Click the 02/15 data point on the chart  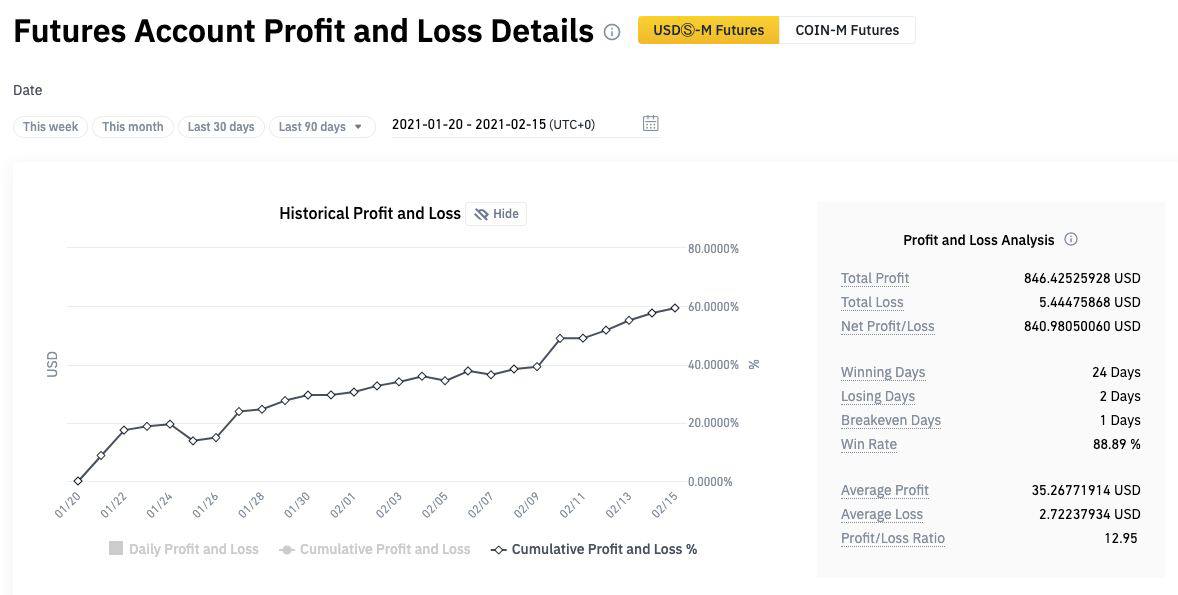pyautogui.click(x=675, y=308)
